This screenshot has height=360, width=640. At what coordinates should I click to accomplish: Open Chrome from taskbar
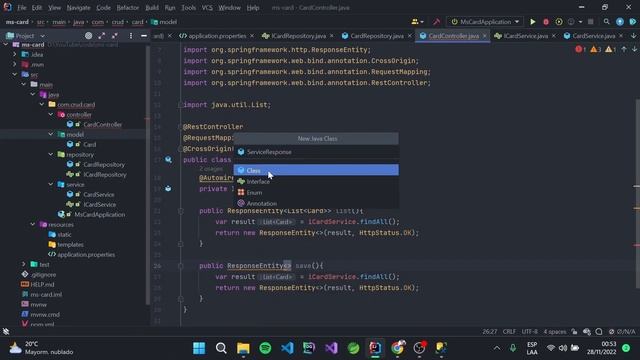(397, 348)
